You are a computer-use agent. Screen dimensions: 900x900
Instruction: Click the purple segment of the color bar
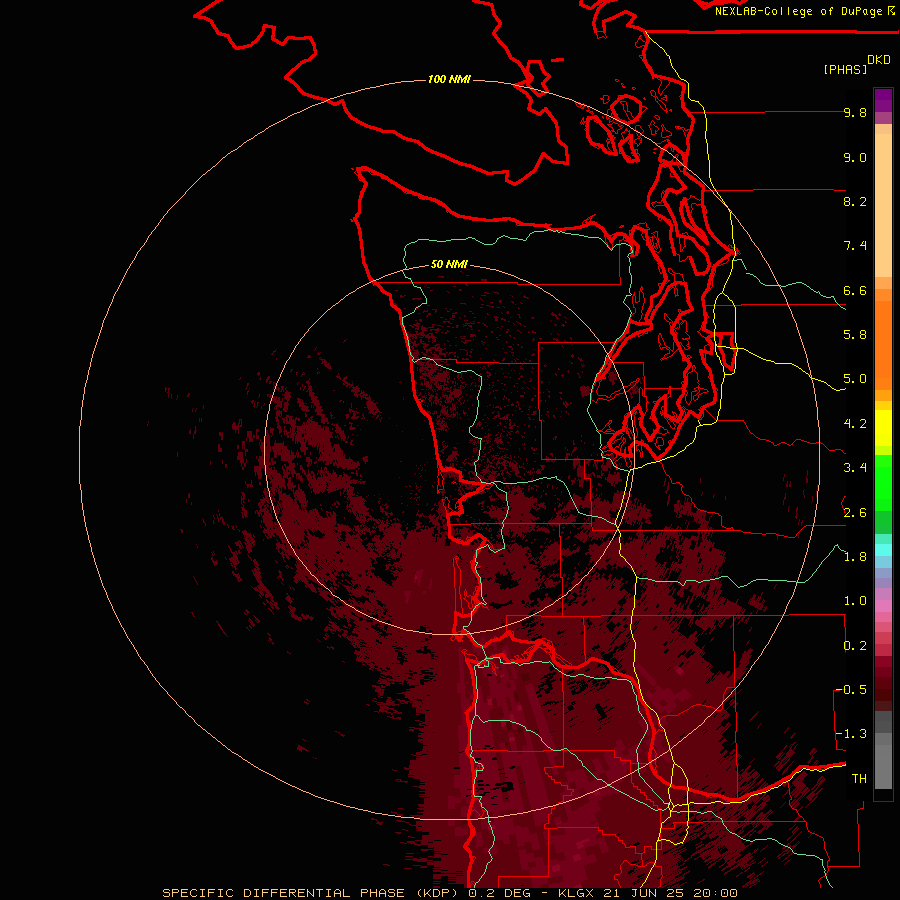click(883, 100)
